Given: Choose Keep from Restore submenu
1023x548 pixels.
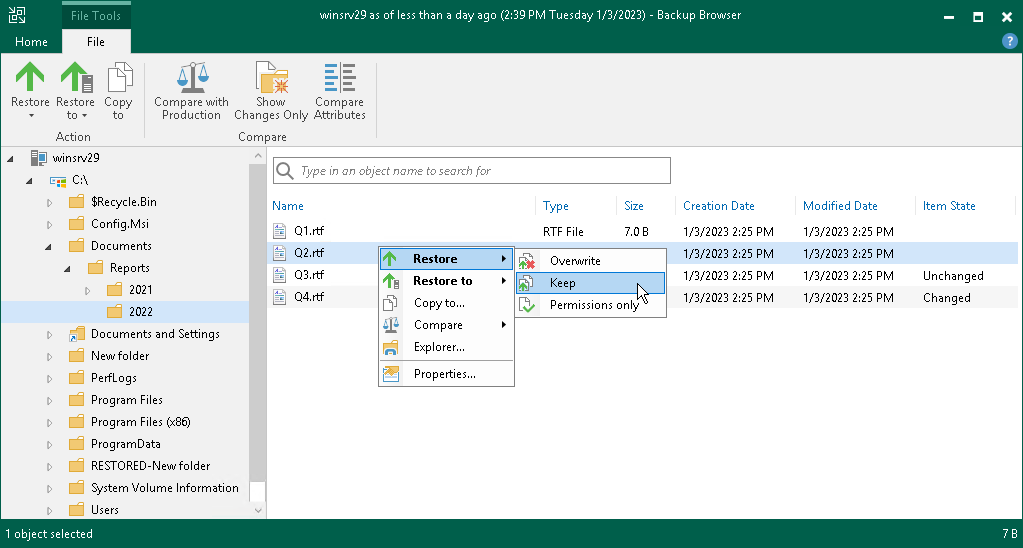Looking at the screenshot, I should [590, 282].
